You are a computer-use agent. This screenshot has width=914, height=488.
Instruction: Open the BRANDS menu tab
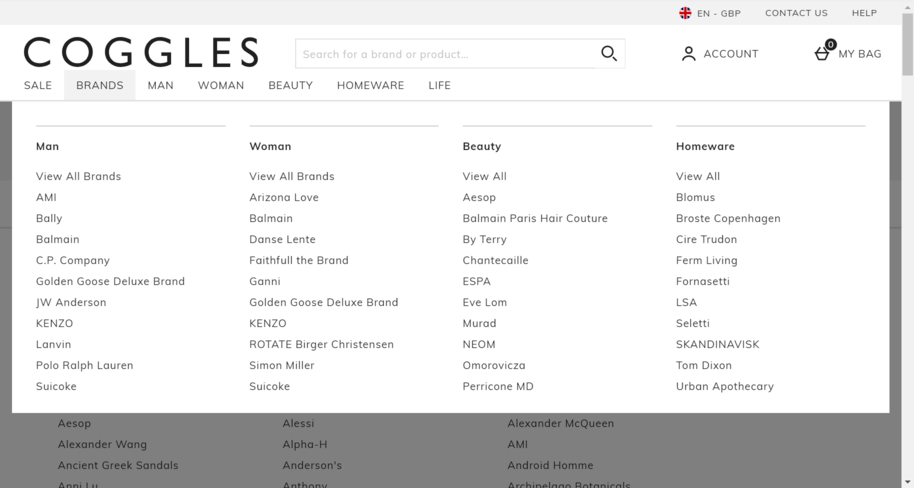coord(100,85)
